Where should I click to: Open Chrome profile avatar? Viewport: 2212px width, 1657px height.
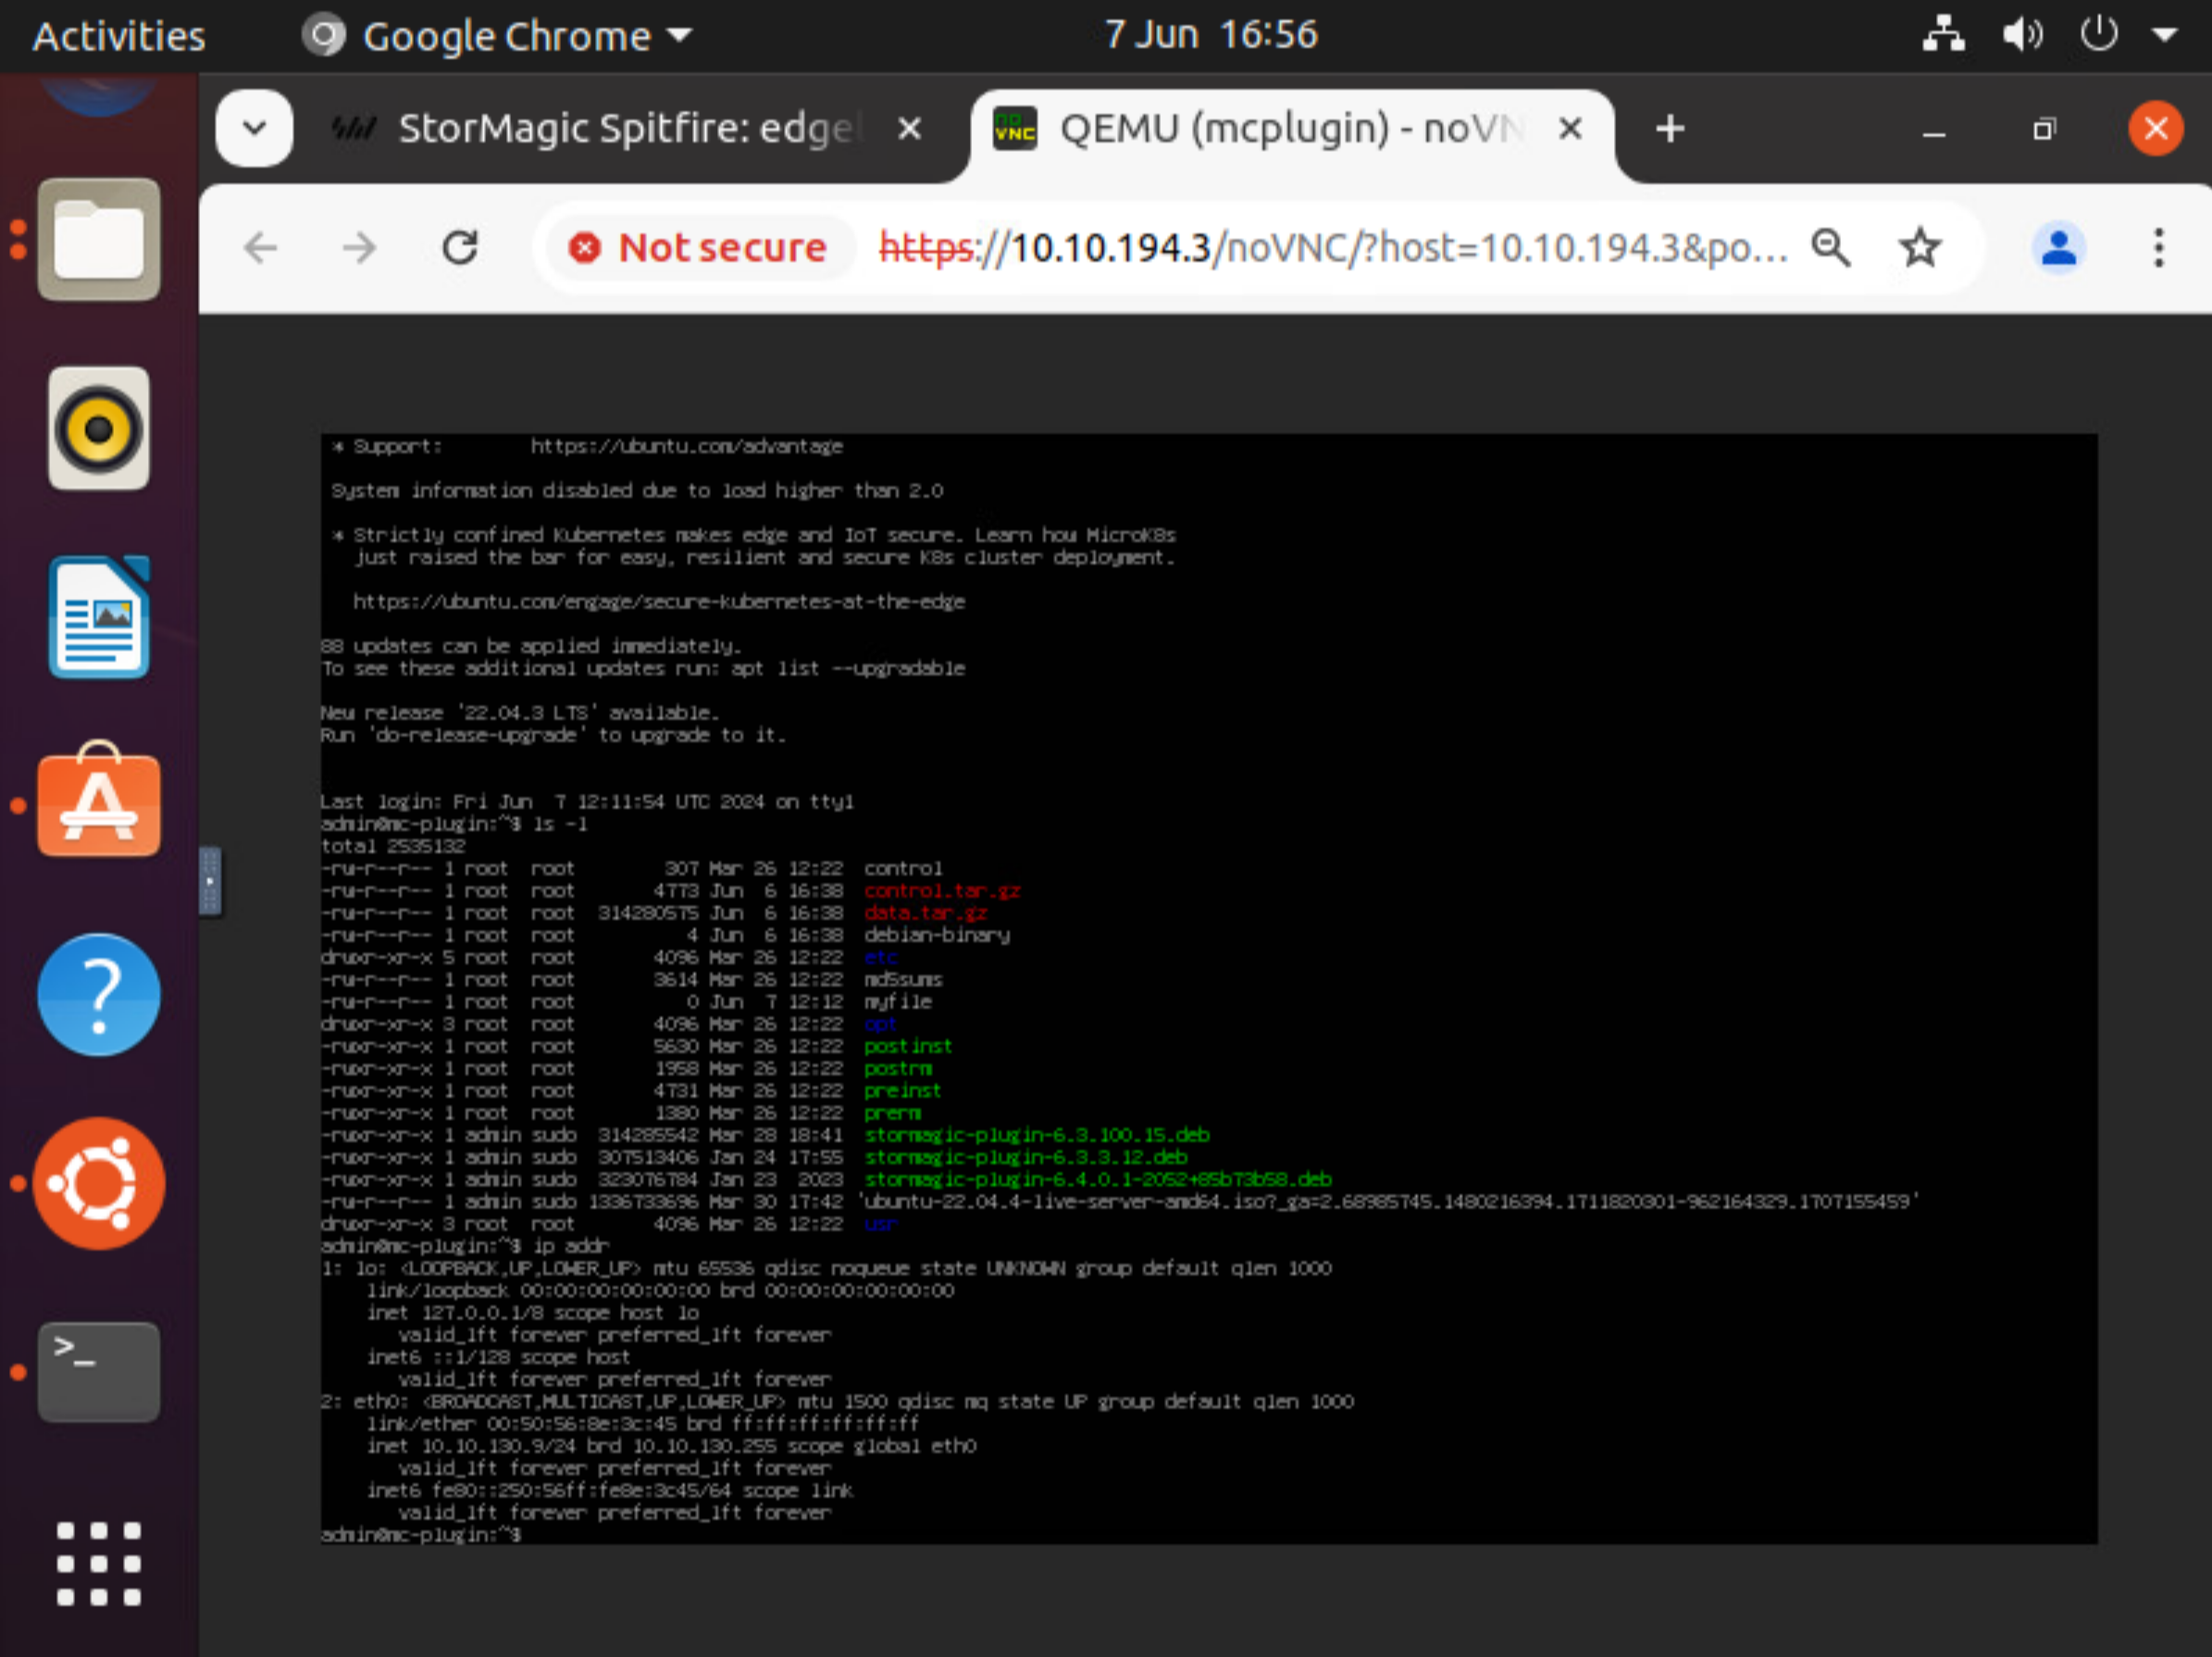pyautogui.click(x=2058, y=247)
